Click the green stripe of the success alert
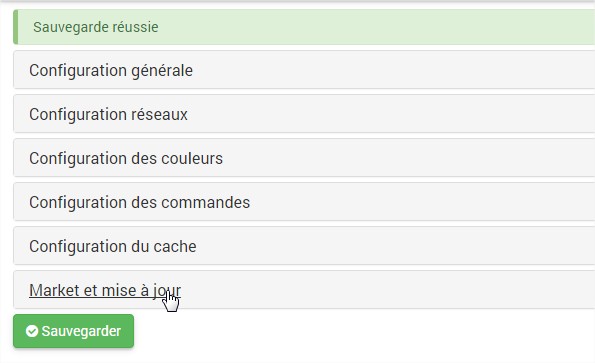 [x=16, y=27]
